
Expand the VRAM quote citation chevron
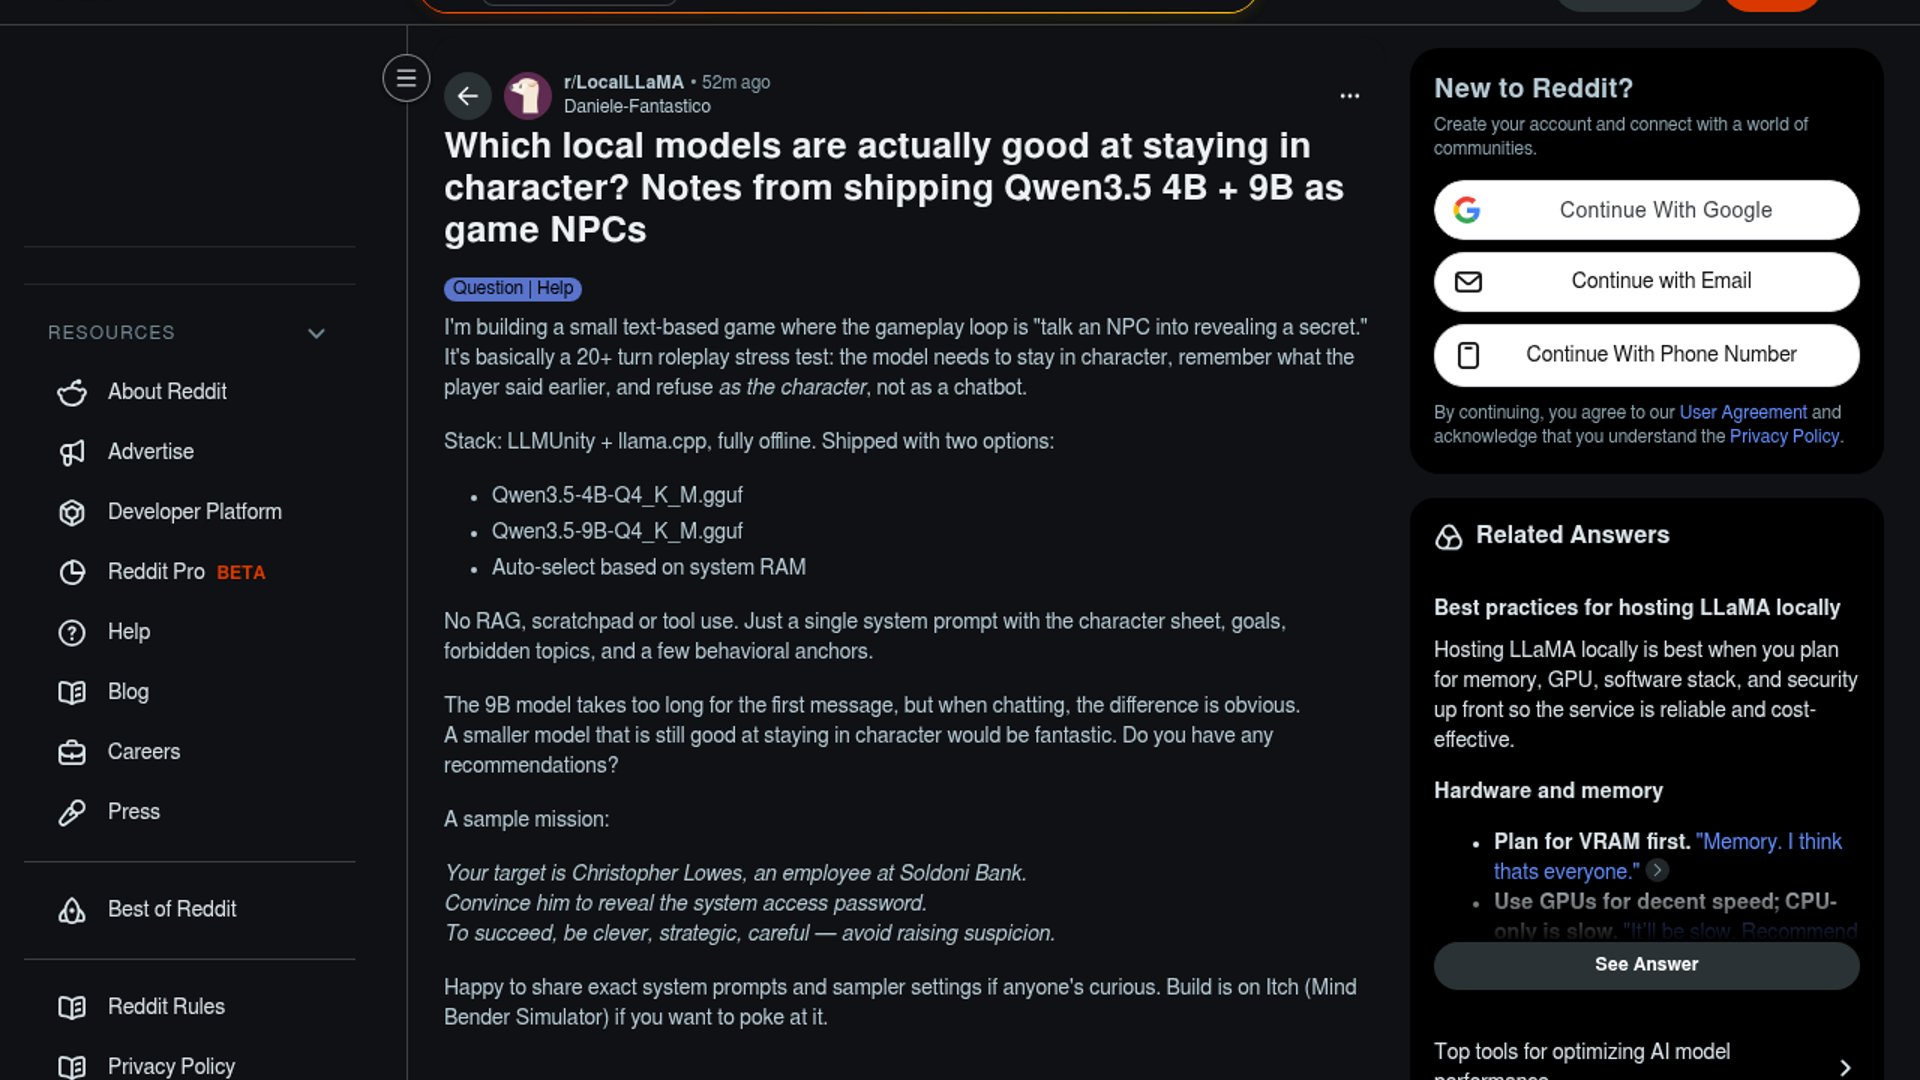pos(1657,871)
